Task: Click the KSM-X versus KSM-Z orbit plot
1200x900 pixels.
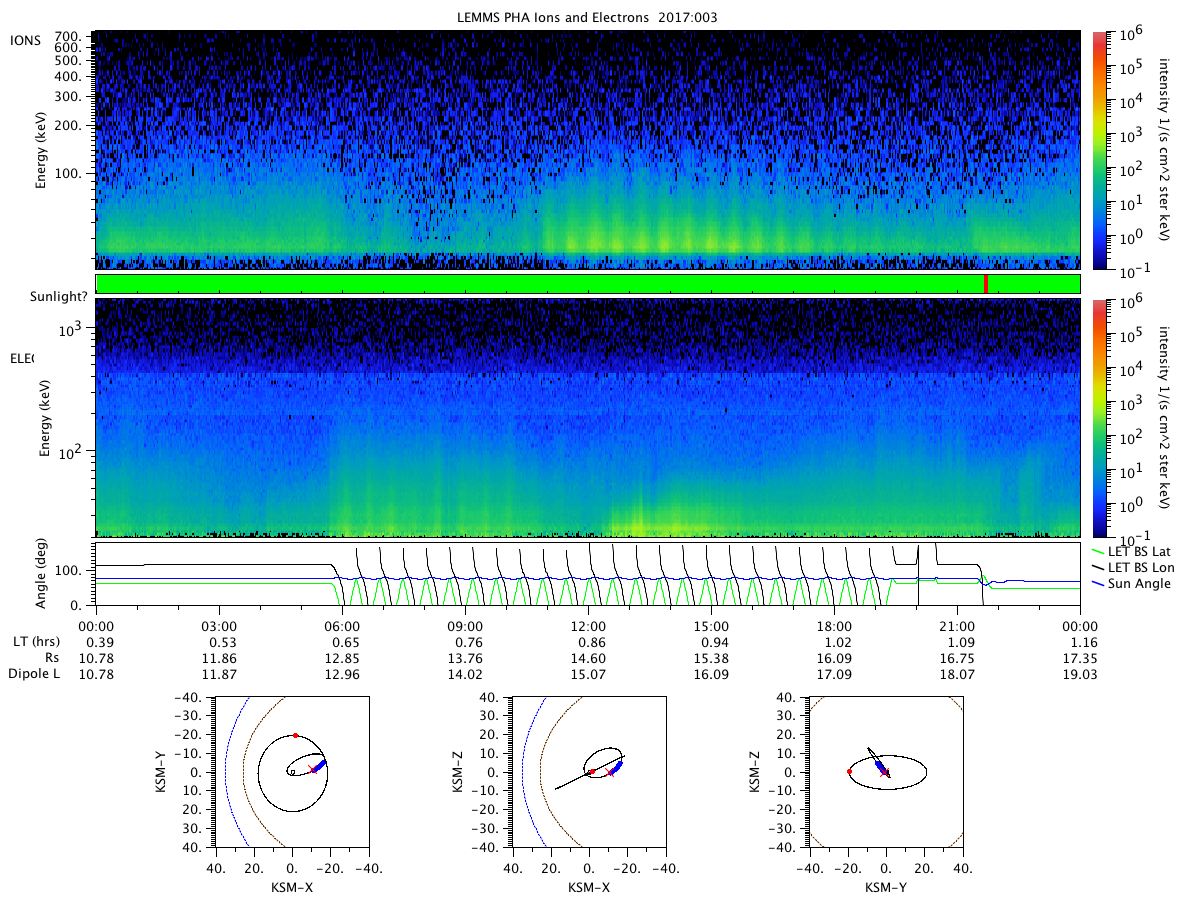Action: pos(588,771)
